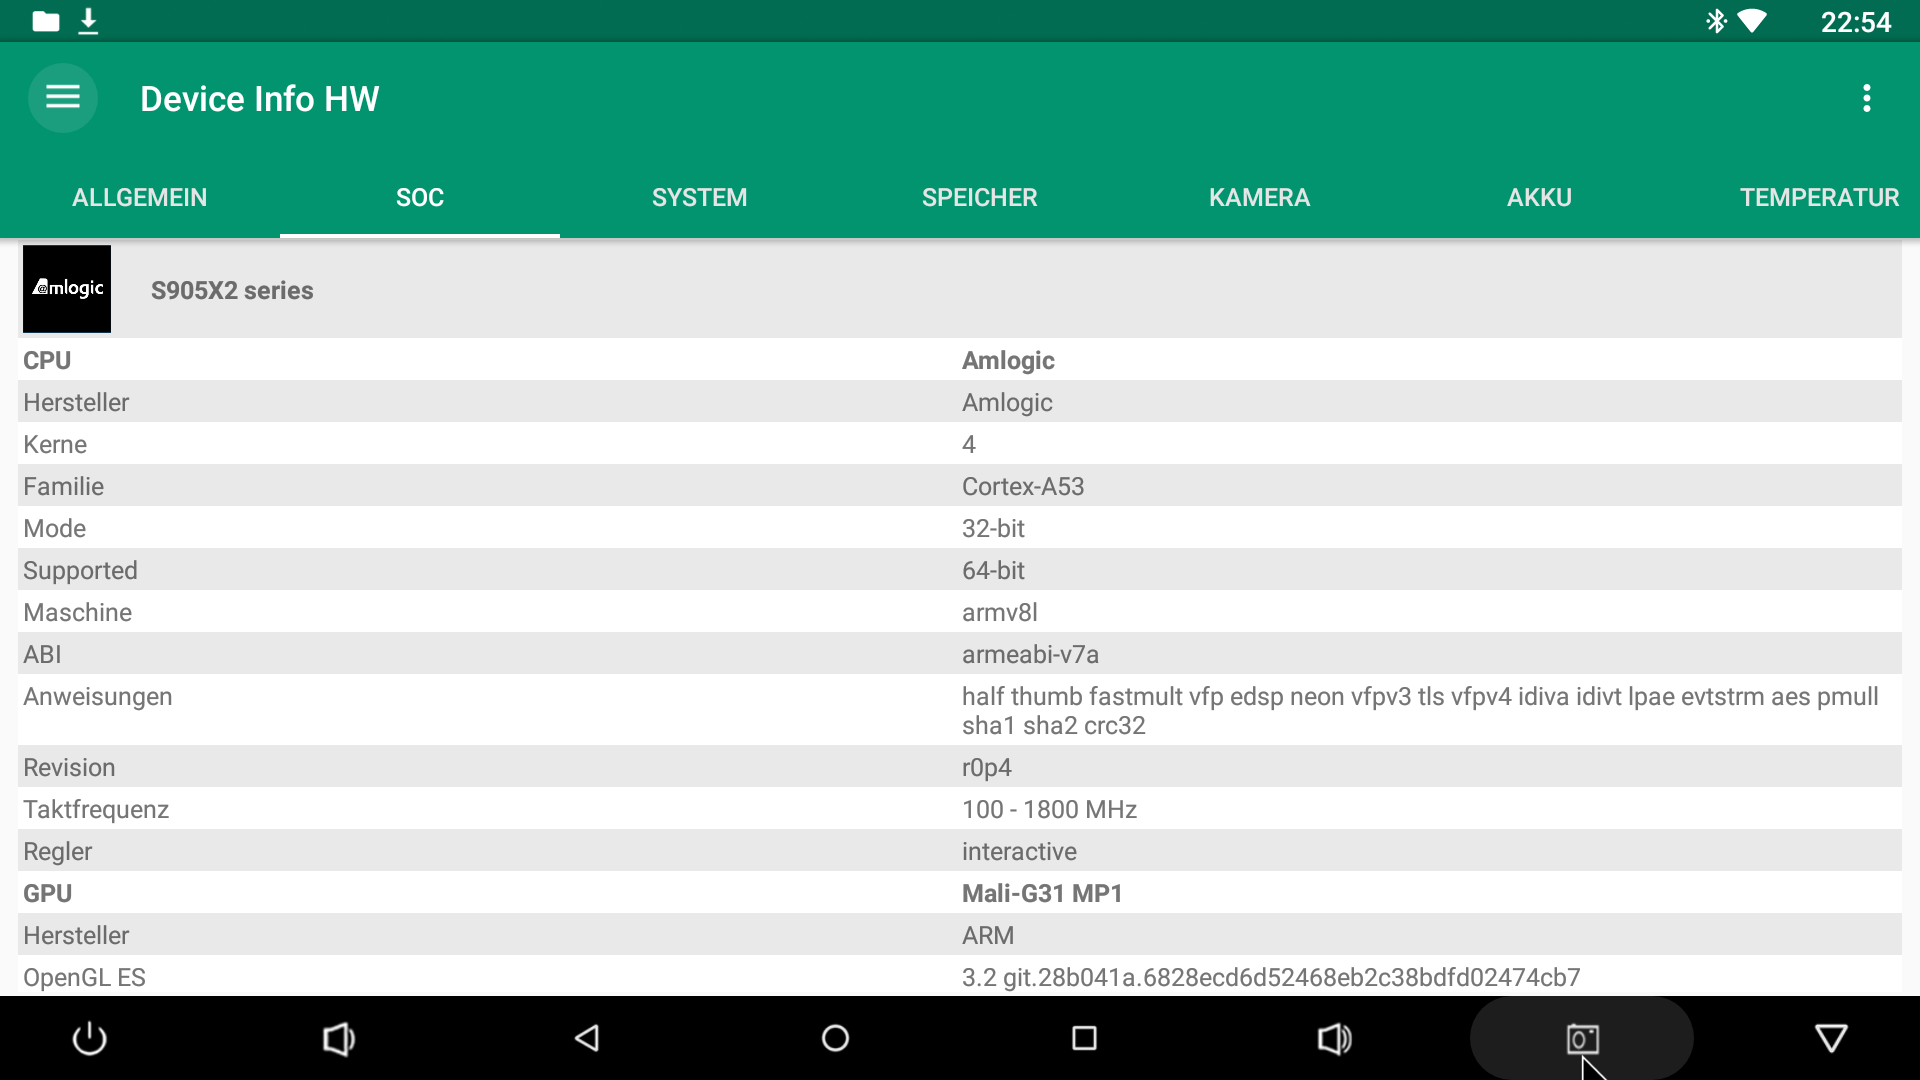Select the Kerne row value 4
The height and width of the screenshot is (1080, 1920).
point(969,444)
